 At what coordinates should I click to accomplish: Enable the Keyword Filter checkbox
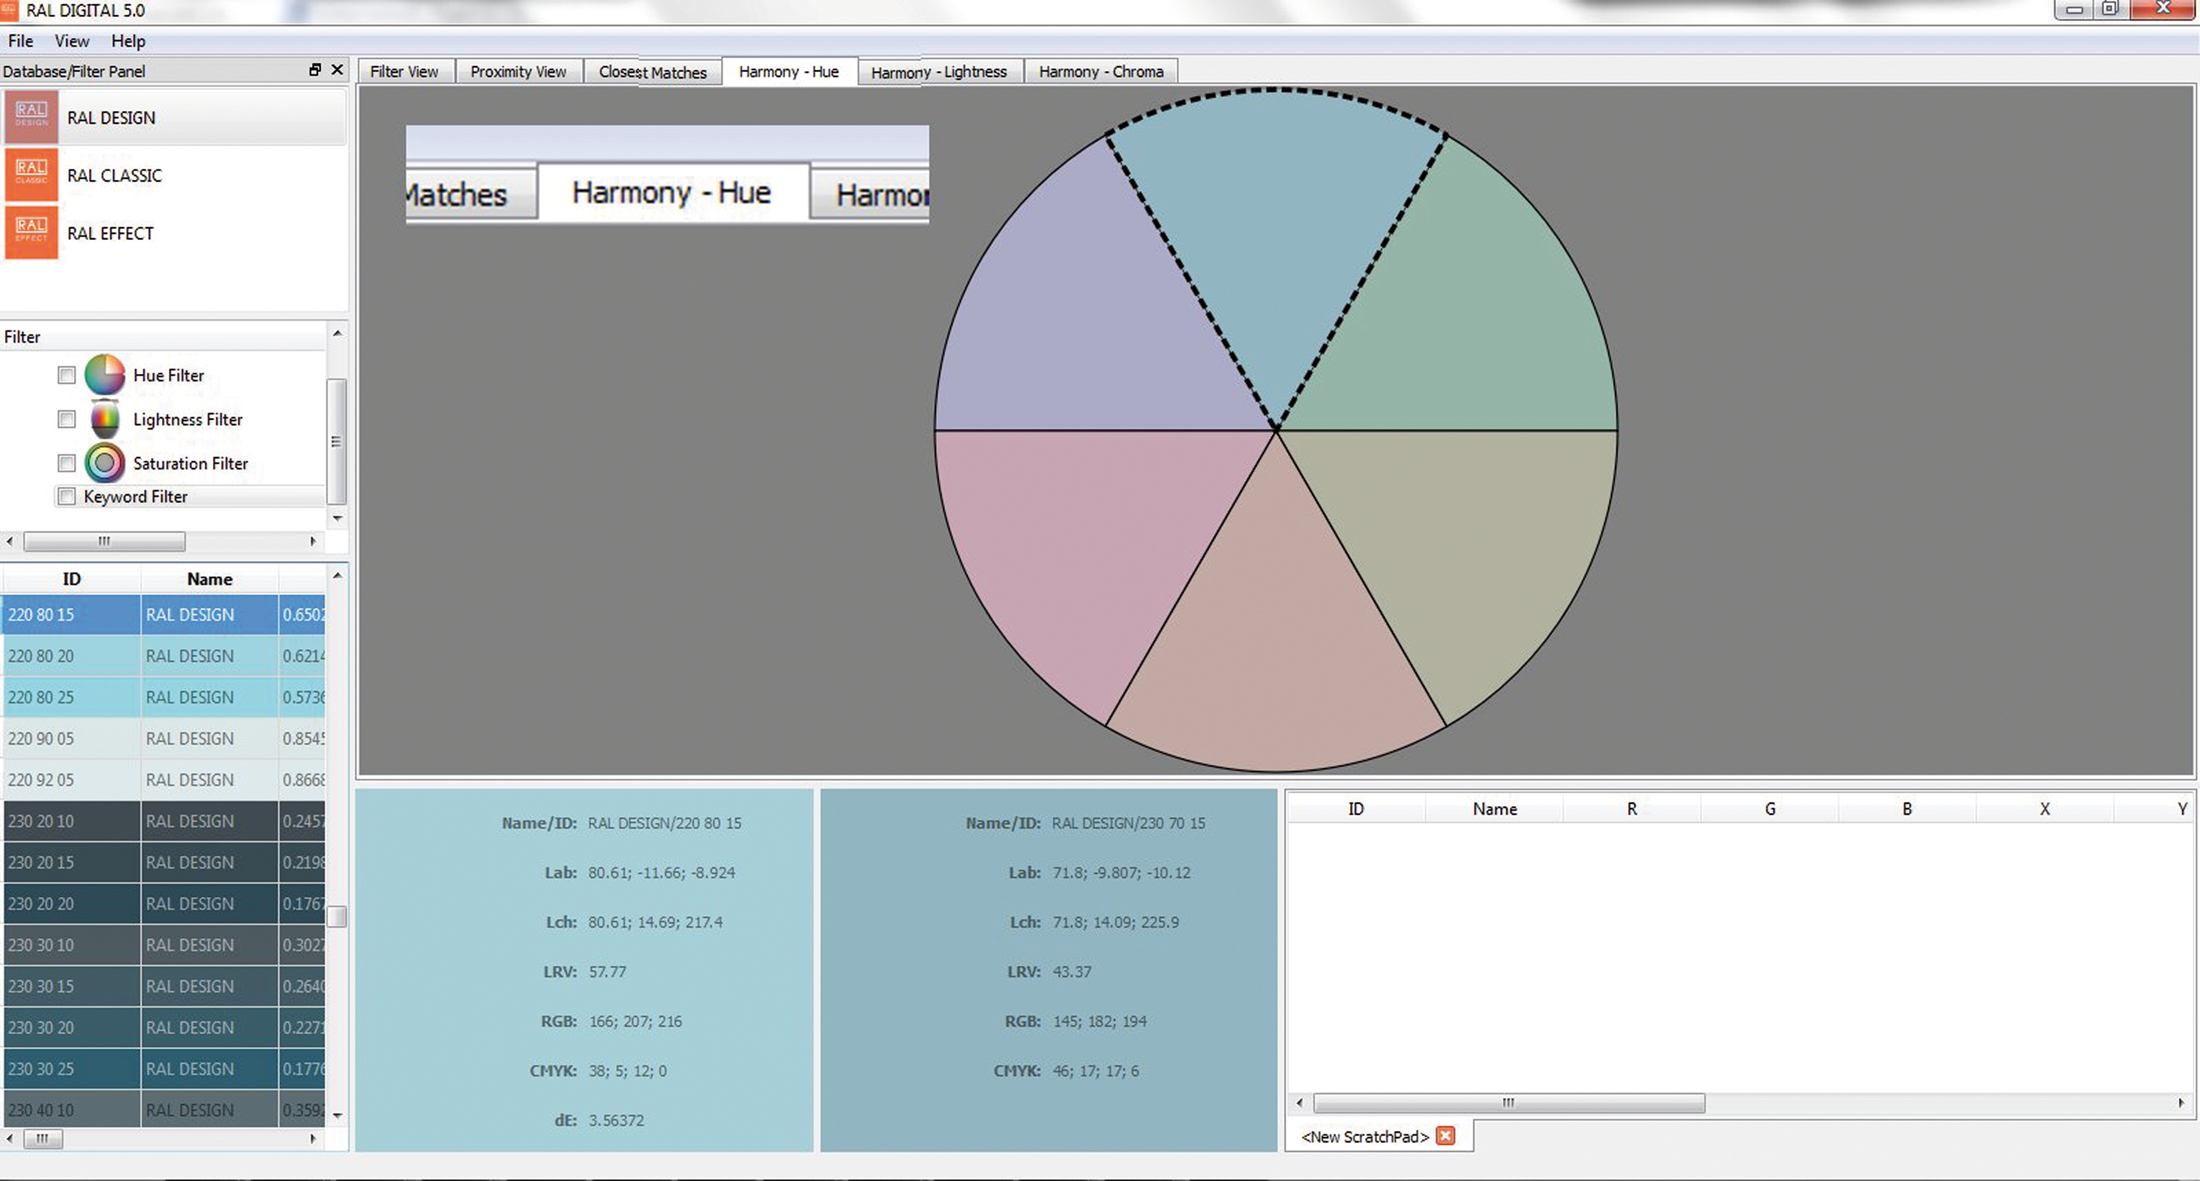pos(67,496)
